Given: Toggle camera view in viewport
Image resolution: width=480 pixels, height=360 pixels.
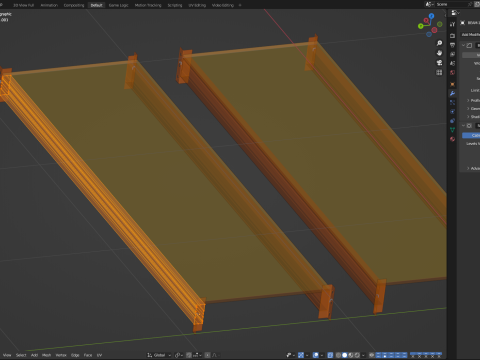Looking at the screenshot, I should click(x=439, y=63).
